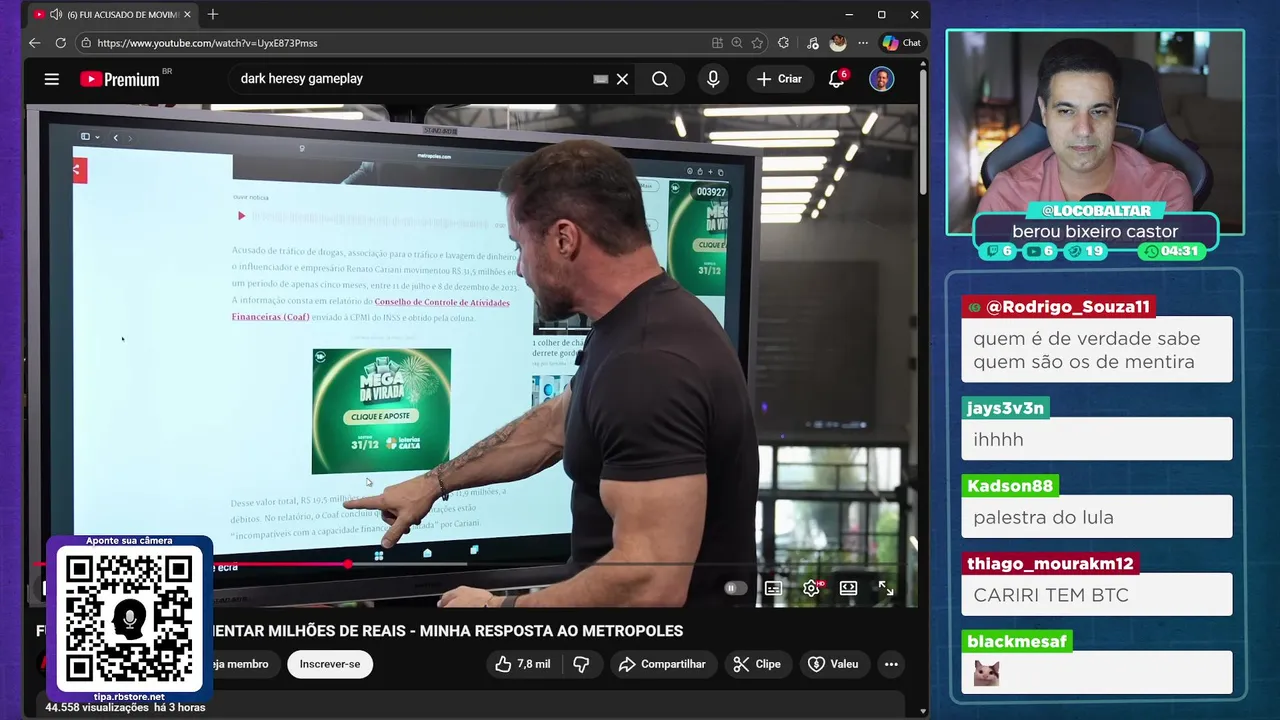Open more actions three-dot menu
The width and height of the screenshot is (1280, 720).
[x=891, y=664]
